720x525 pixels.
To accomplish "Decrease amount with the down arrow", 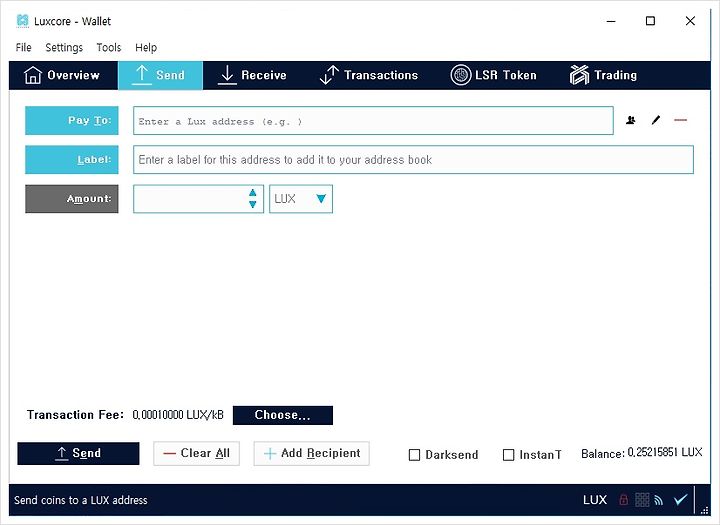I will (253, 205).
